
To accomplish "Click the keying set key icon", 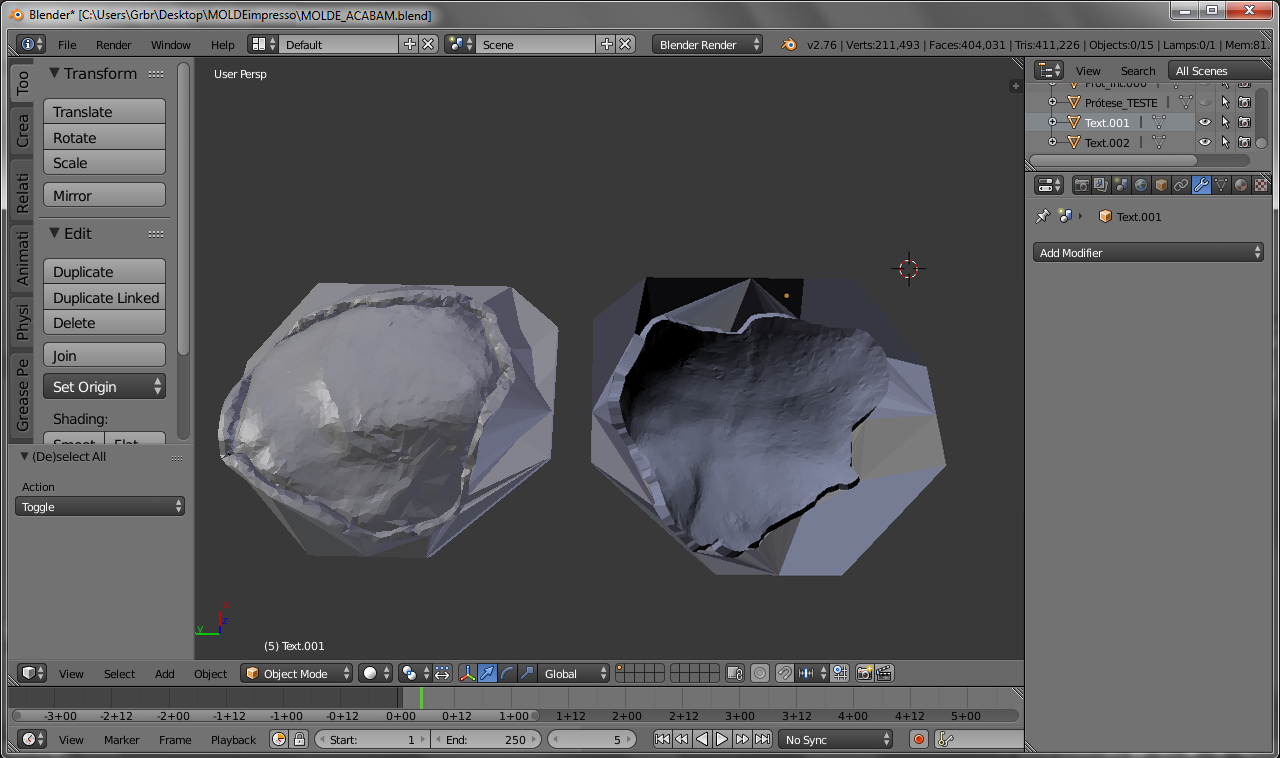I will pos(946,739).
